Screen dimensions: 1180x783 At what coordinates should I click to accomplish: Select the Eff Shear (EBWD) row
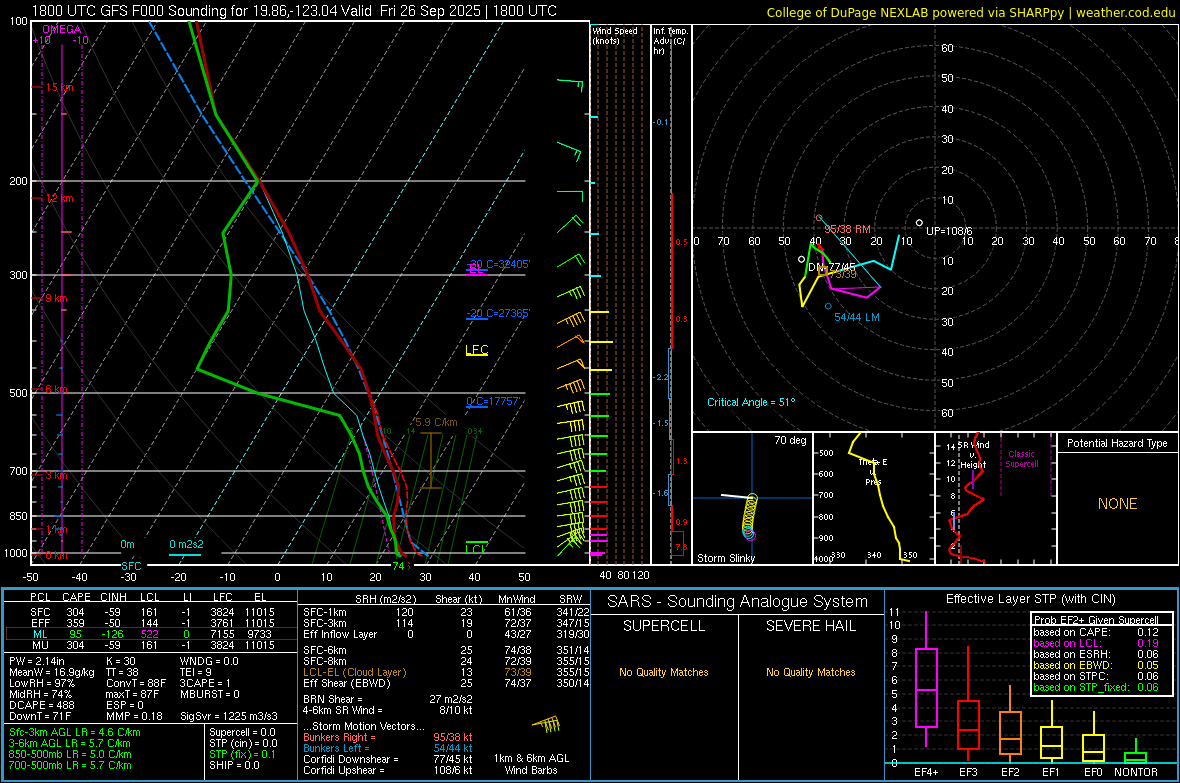446,683
